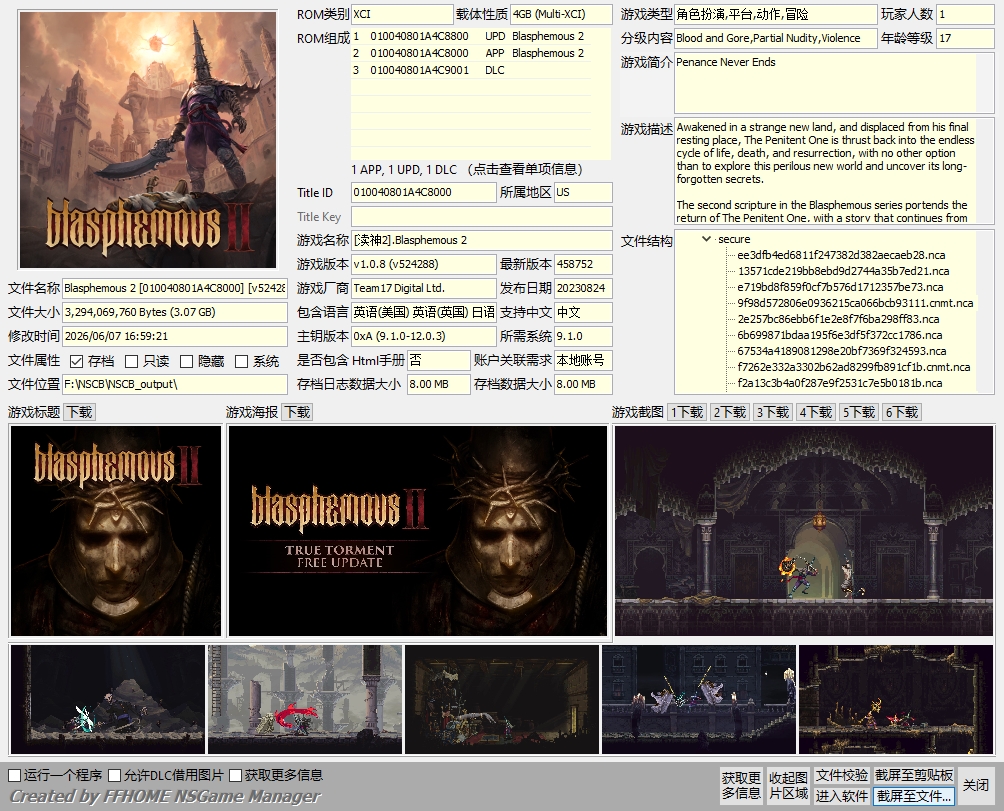Toggle the 系统 system checkbox

click(x=241, y=361)
